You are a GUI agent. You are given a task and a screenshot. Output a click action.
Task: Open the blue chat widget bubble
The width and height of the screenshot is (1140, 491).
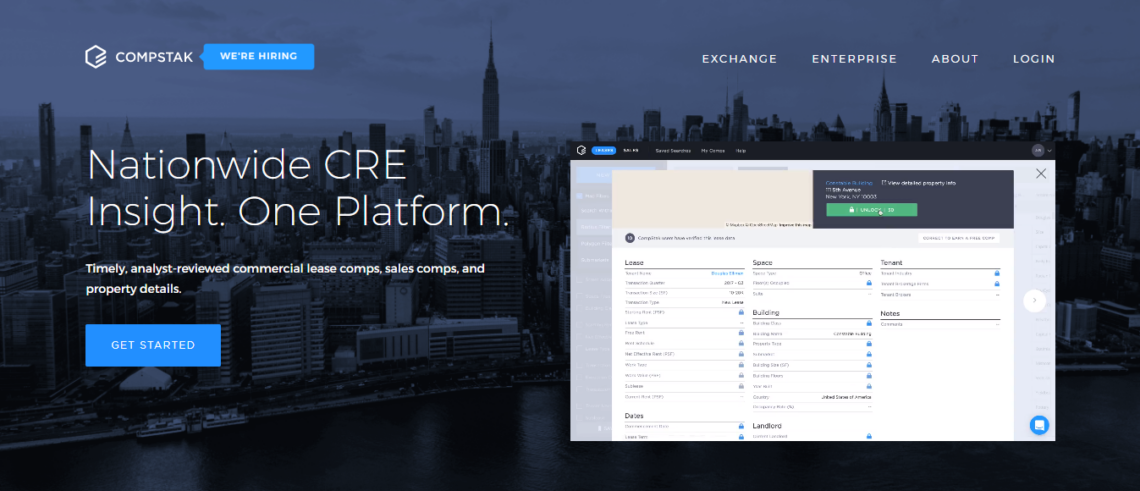pyautogui.click(x=1039, y=426)
